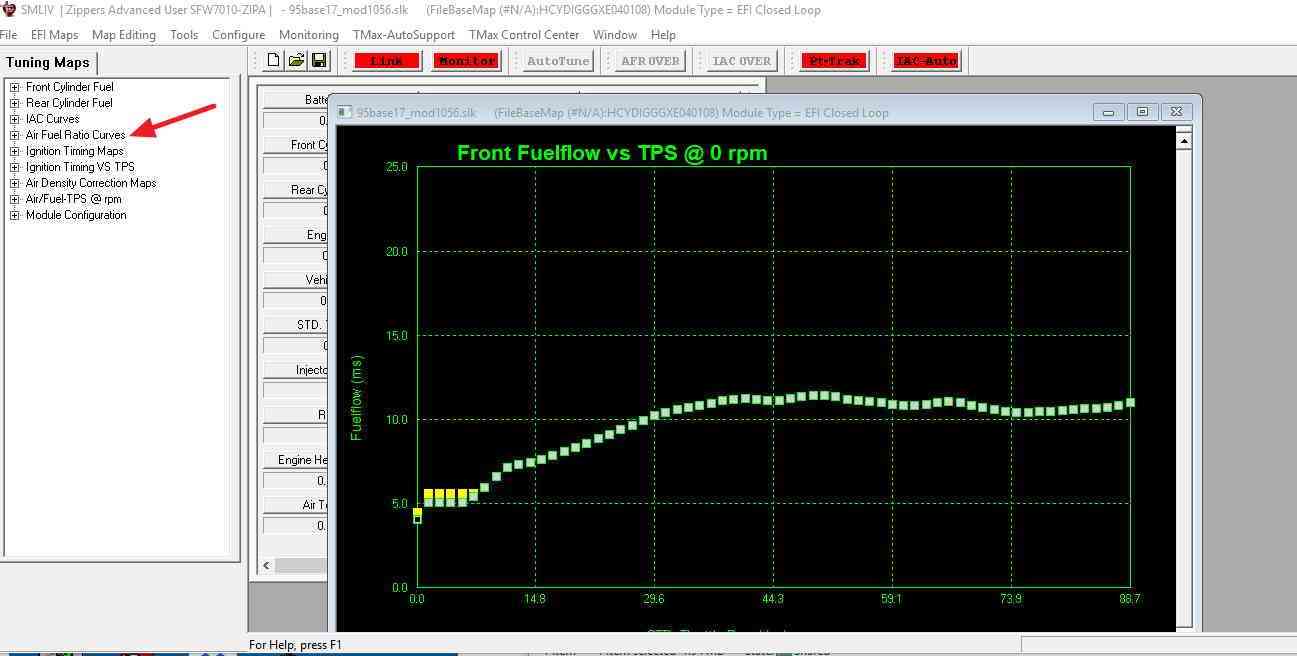Click the left scroll arrow under data panel
Viewport: 1297px width, 656px height.
coord(266,566)
